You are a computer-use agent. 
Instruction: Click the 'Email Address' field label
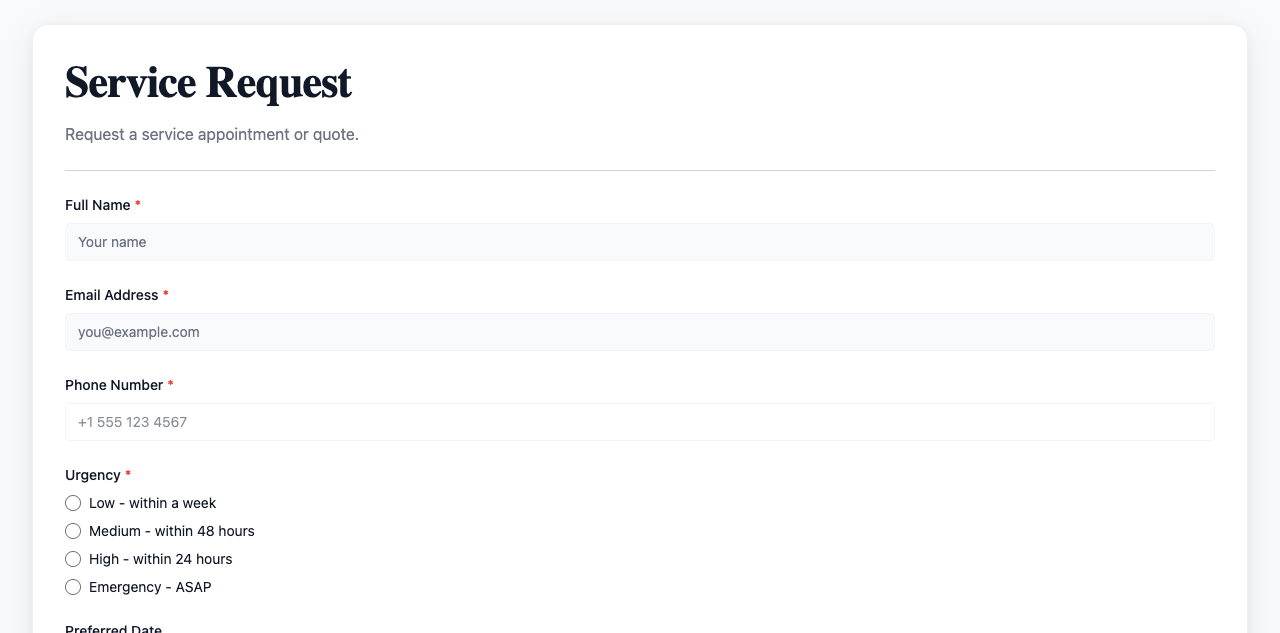coord(111,295)
